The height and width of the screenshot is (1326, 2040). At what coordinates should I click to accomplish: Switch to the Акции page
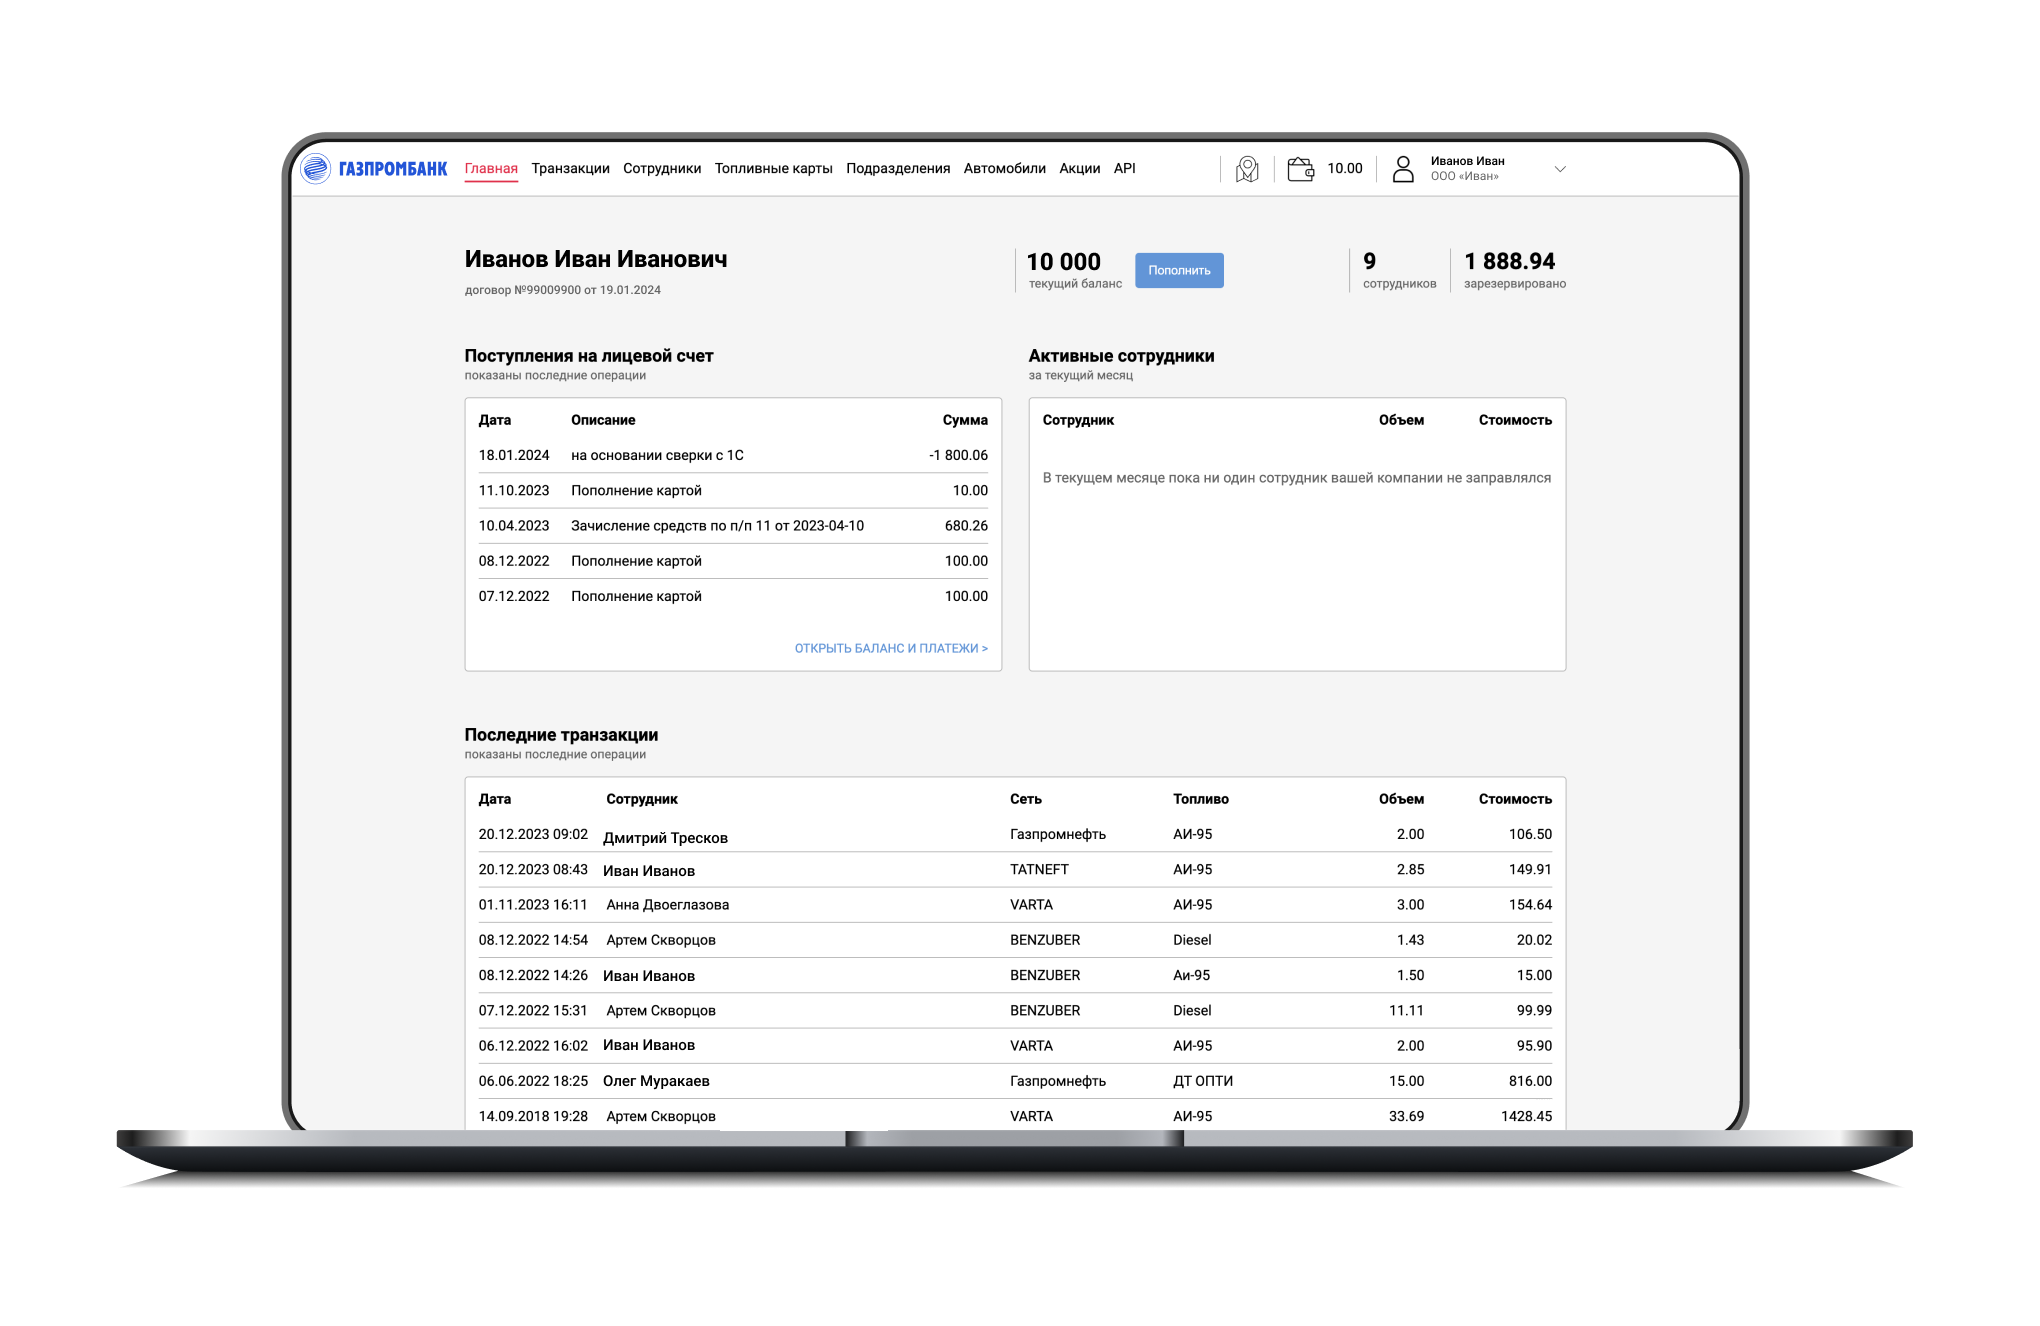click(x=1079, y=169)
